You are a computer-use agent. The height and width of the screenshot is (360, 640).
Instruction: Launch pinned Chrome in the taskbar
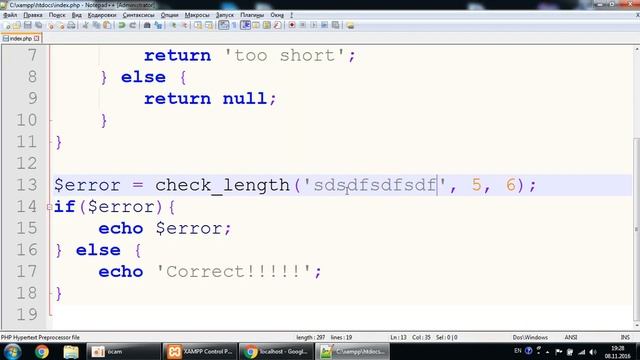click(x=42, y=352)
